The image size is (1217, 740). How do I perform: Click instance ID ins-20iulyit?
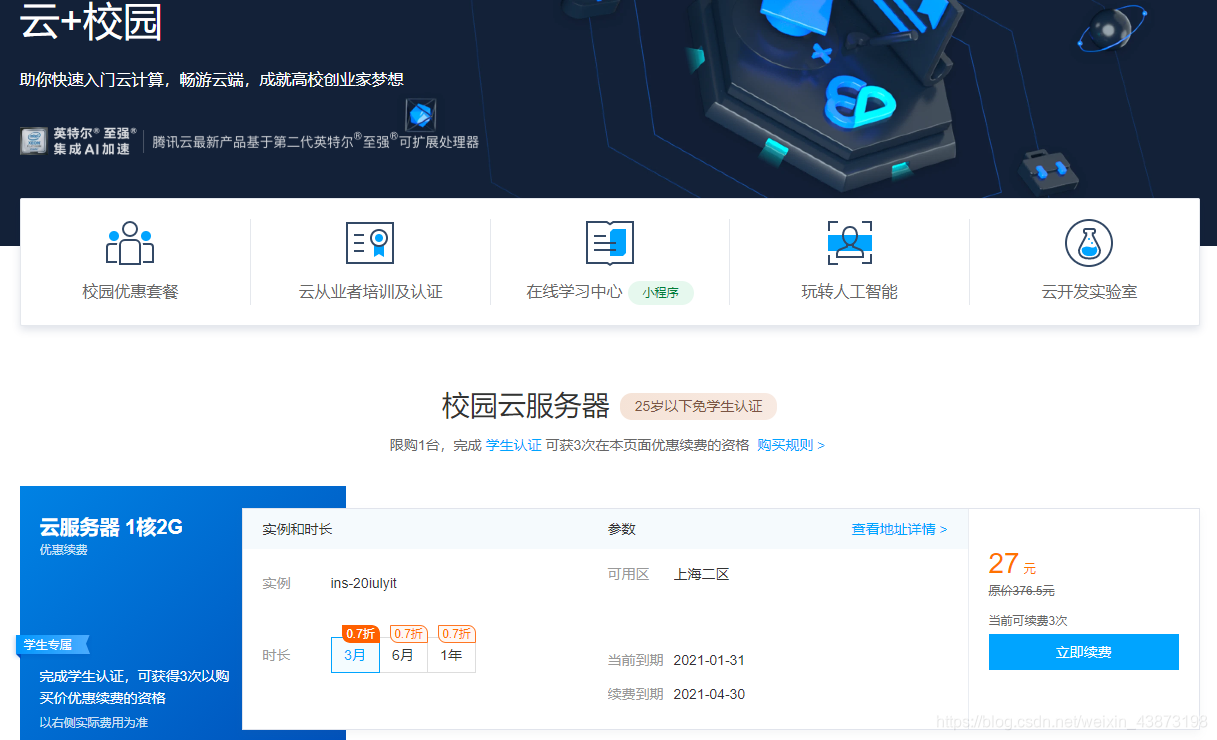[x=364, y=583]
